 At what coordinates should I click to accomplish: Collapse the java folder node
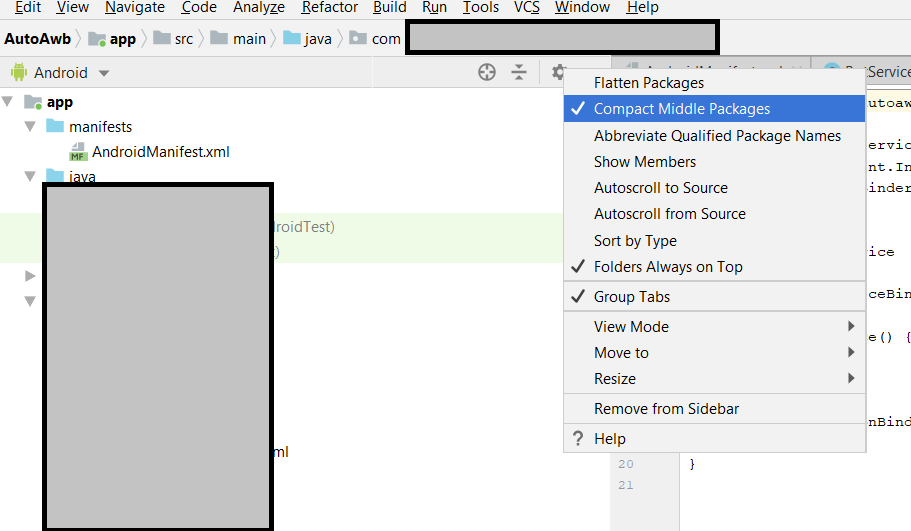pos(30,175)
